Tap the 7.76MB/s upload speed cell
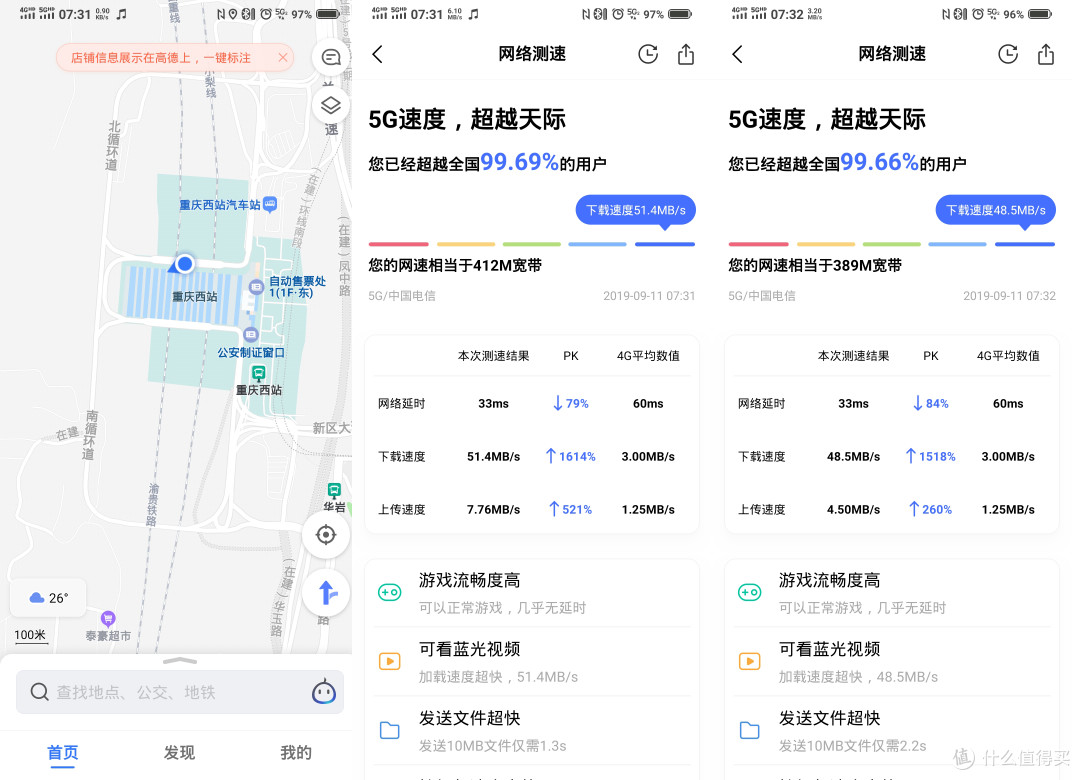 coord(493,509)
